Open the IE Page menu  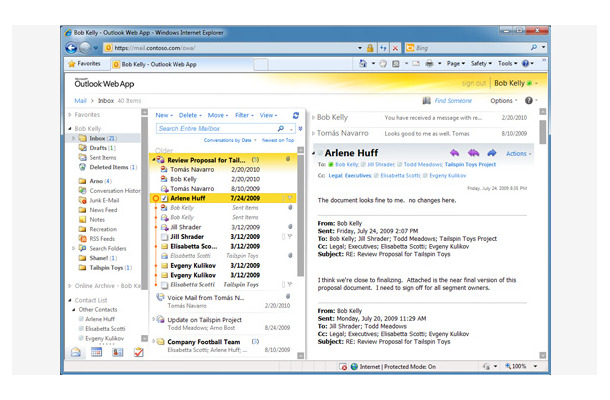tap(456, 63)
